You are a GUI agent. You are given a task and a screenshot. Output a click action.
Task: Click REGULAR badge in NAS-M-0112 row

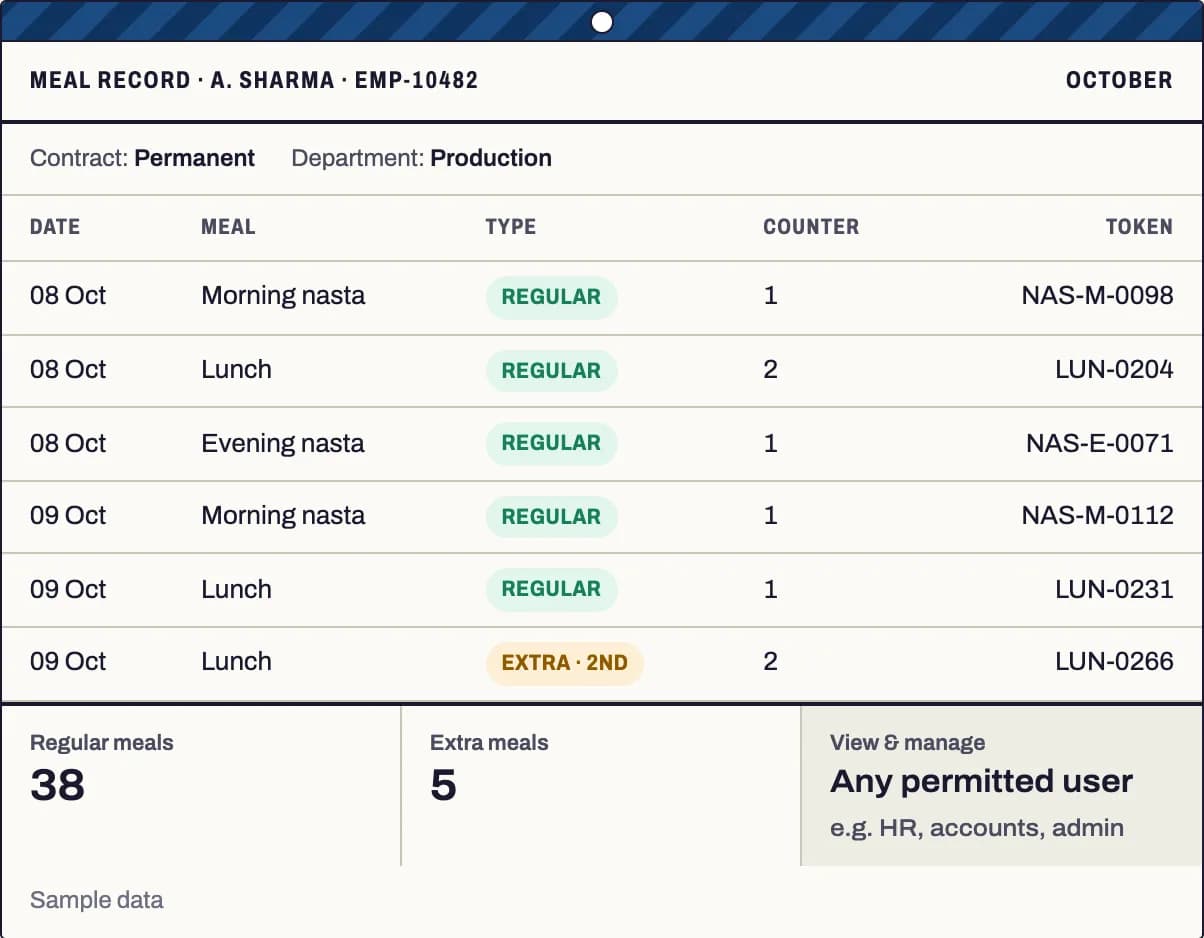(x=551, y=517)
